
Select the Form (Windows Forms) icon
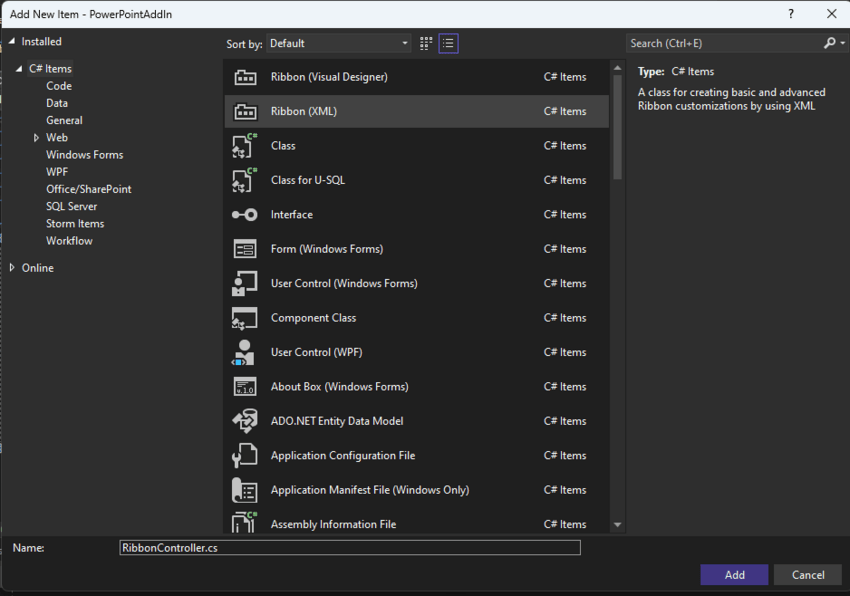pos(246,248)
